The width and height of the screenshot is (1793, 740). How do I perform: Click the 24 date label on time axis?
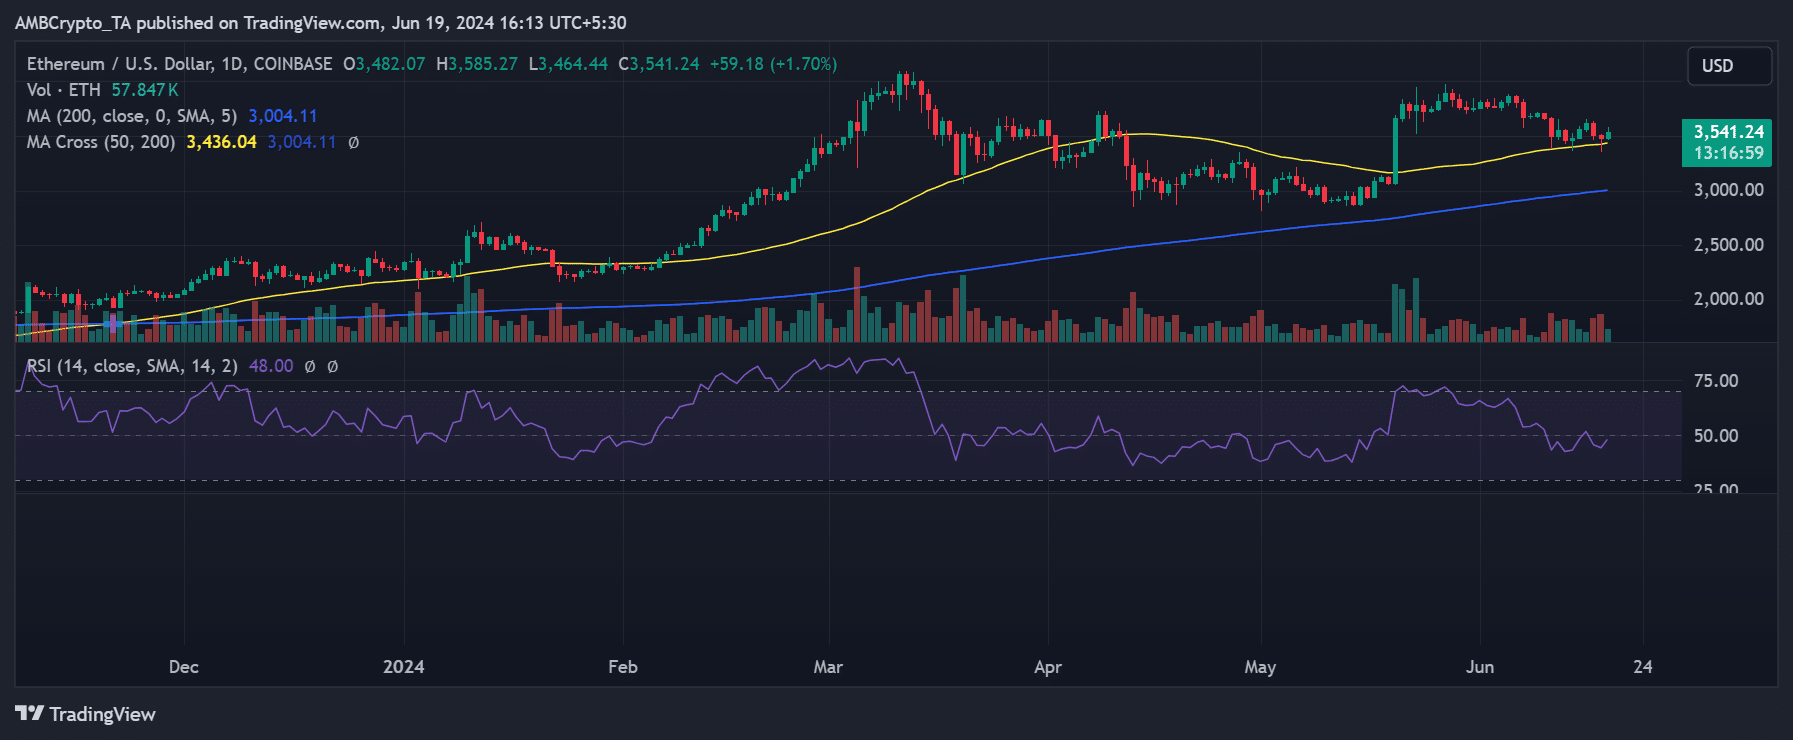pos(1643,667)
